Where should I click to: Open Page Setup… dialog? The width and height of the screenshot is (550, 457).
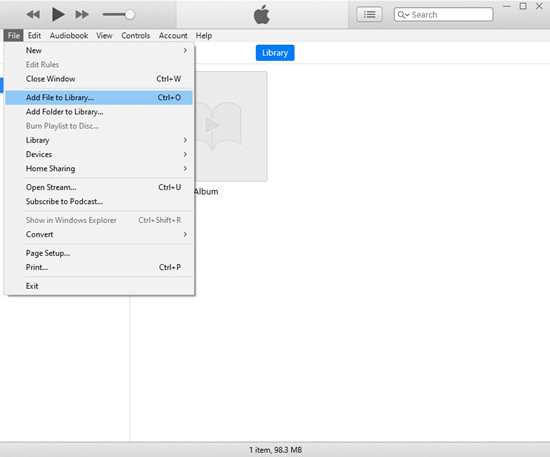coord(99,253)
